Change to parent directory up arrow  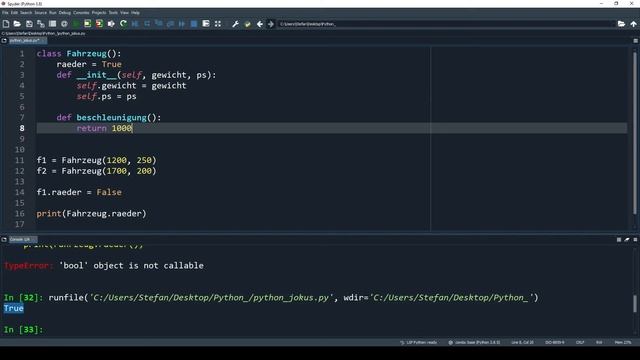(633, 24)
